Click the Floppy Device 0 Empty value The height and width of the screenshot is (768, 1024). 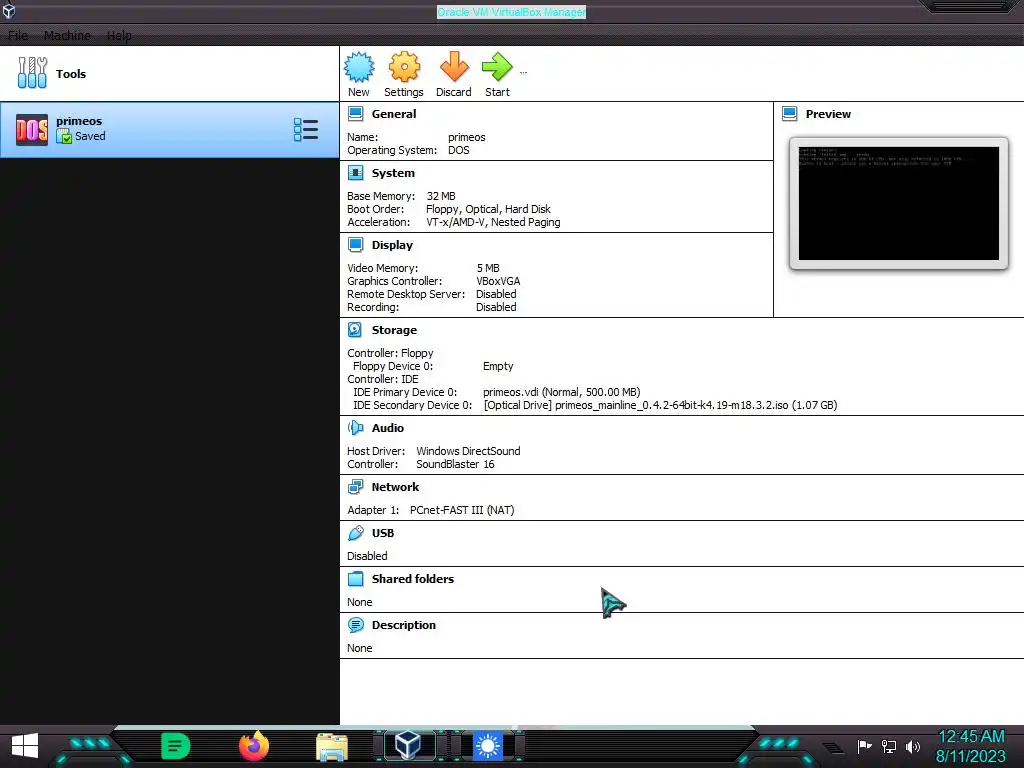pos(498,366)
